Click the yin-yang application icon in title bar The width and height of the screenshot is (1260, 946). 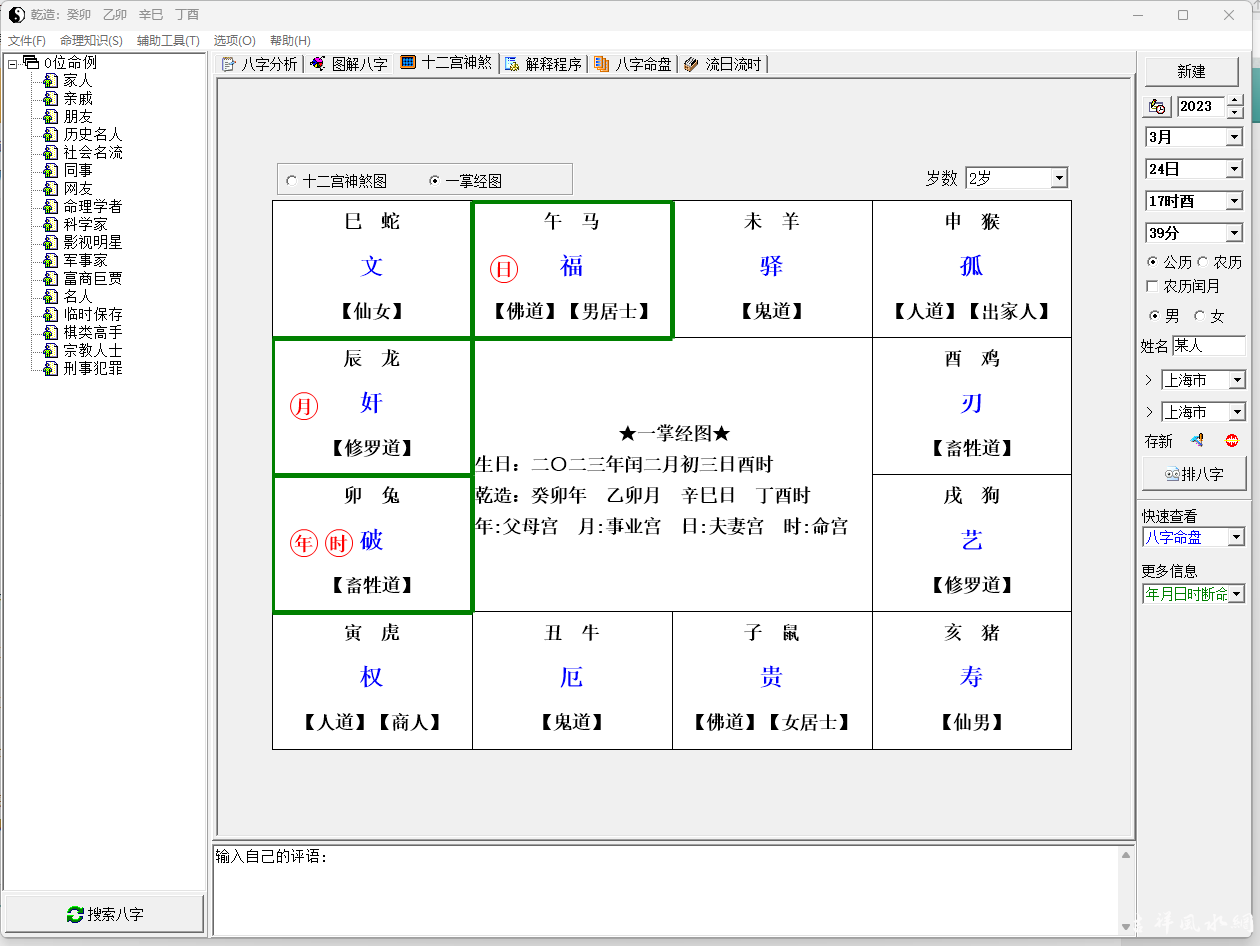16,14
